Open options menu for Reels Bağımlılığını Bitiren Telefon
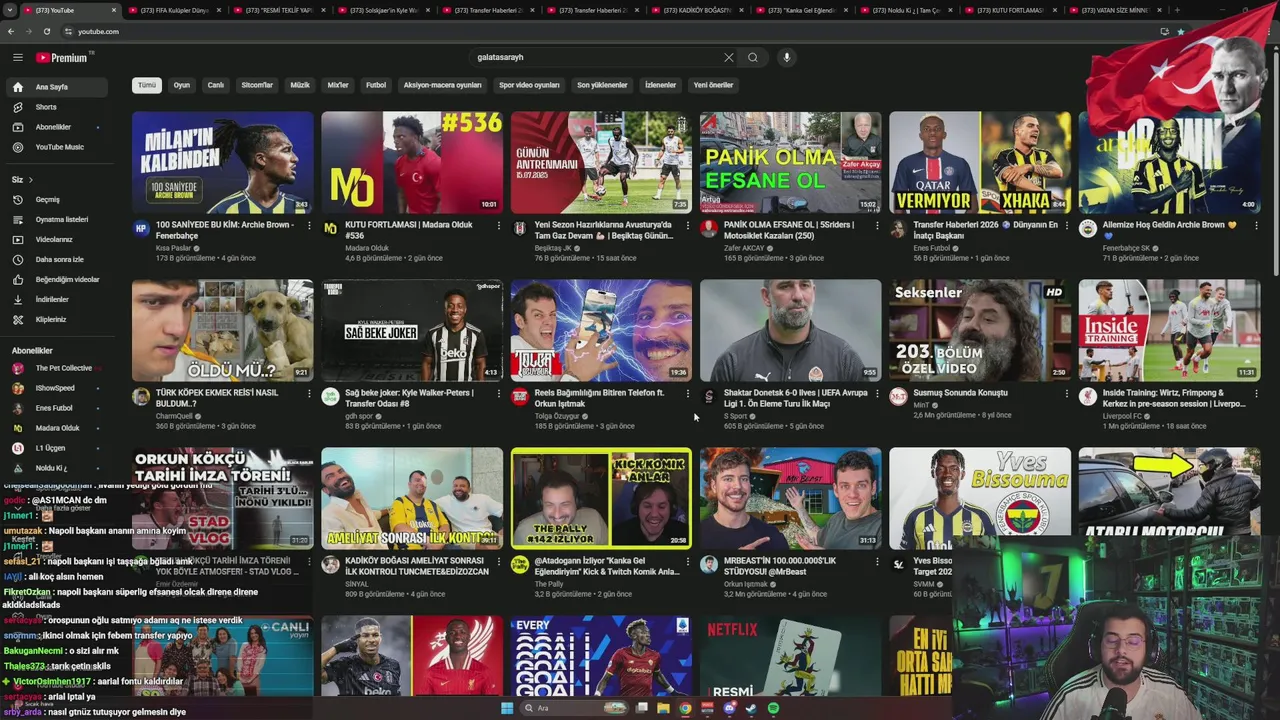Image resolution: width=1280 pixels, height=720 pixels. click(687, 394)
